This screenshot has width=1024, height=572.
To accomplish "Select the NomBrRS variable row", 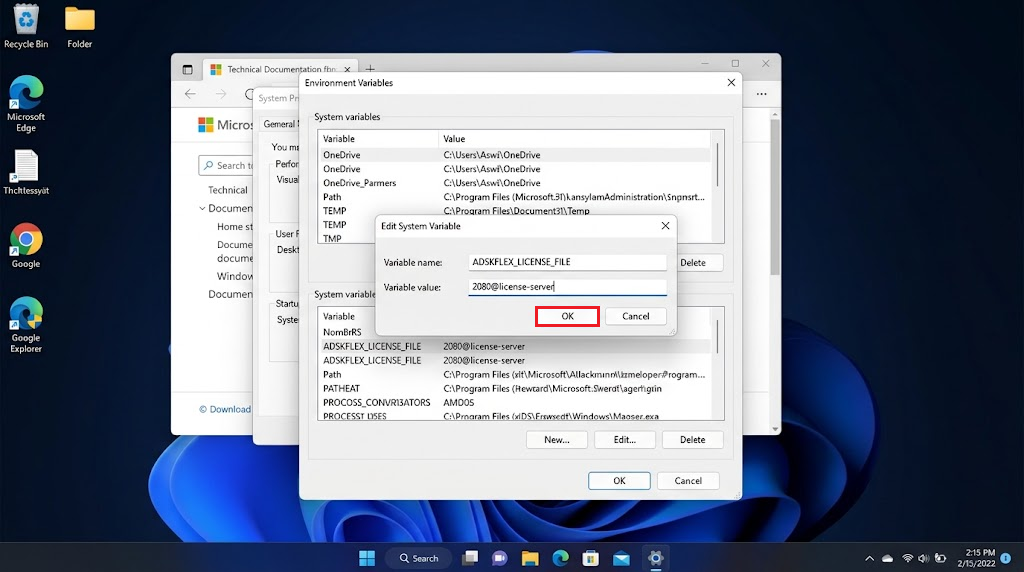I will click(x=514, y=332).
